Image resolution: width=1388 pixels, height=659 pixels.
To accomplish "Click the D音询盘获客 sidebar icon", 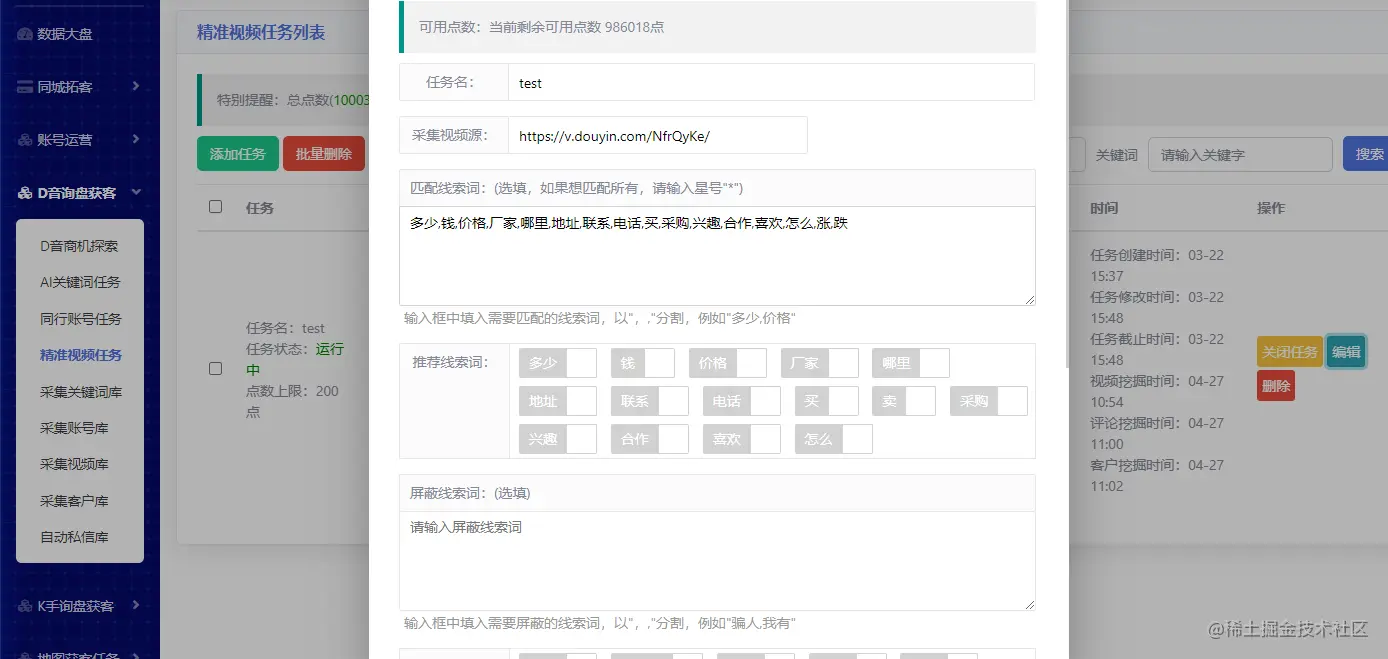I will tap(25, 193).
